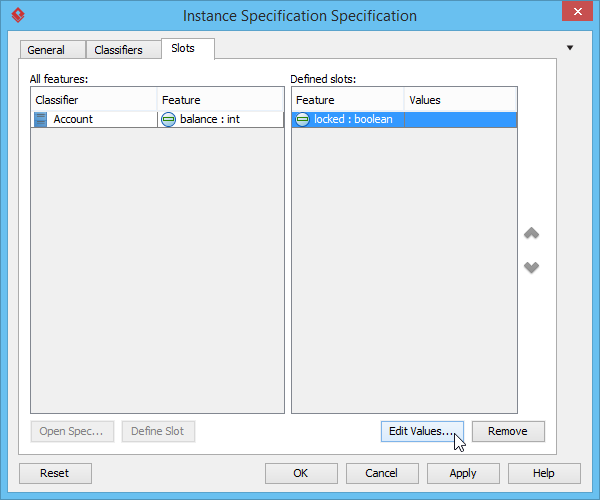Click the Values cell of the locked slot
This screenshot has width=600, height=500.
pyautogui.click(x=460, y=119)
